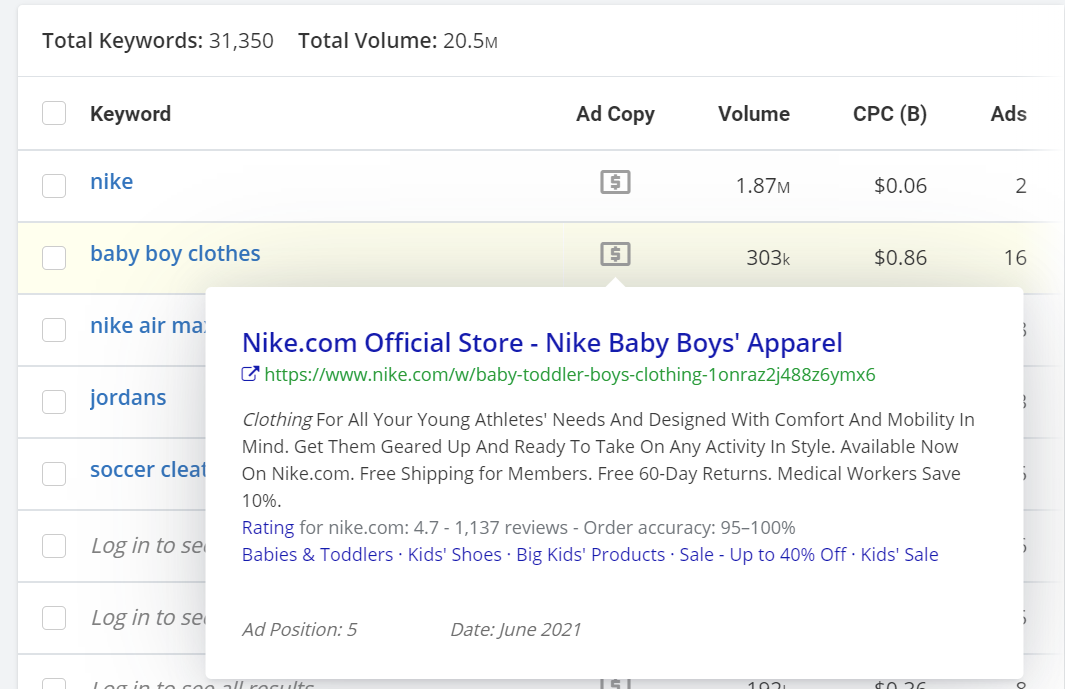Open the baby boy clothes keyword
This screenshot has height=689, width=1065.
175,253
